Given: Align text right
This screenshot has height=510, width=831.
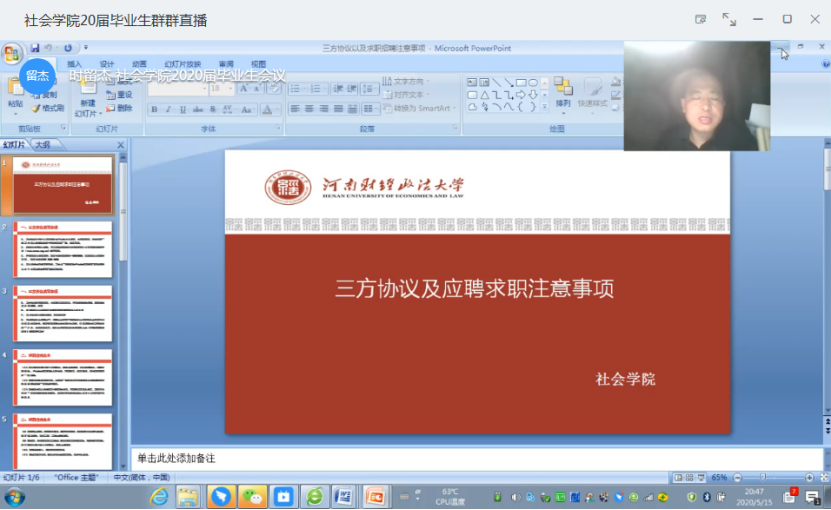Looking at the screenshot, I should point(323,109).
